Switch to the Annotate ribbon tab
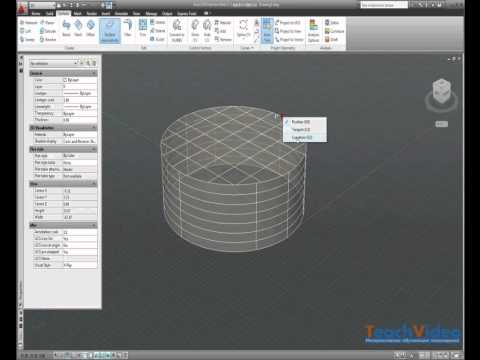Screen dimensions: 480x360 121,13
